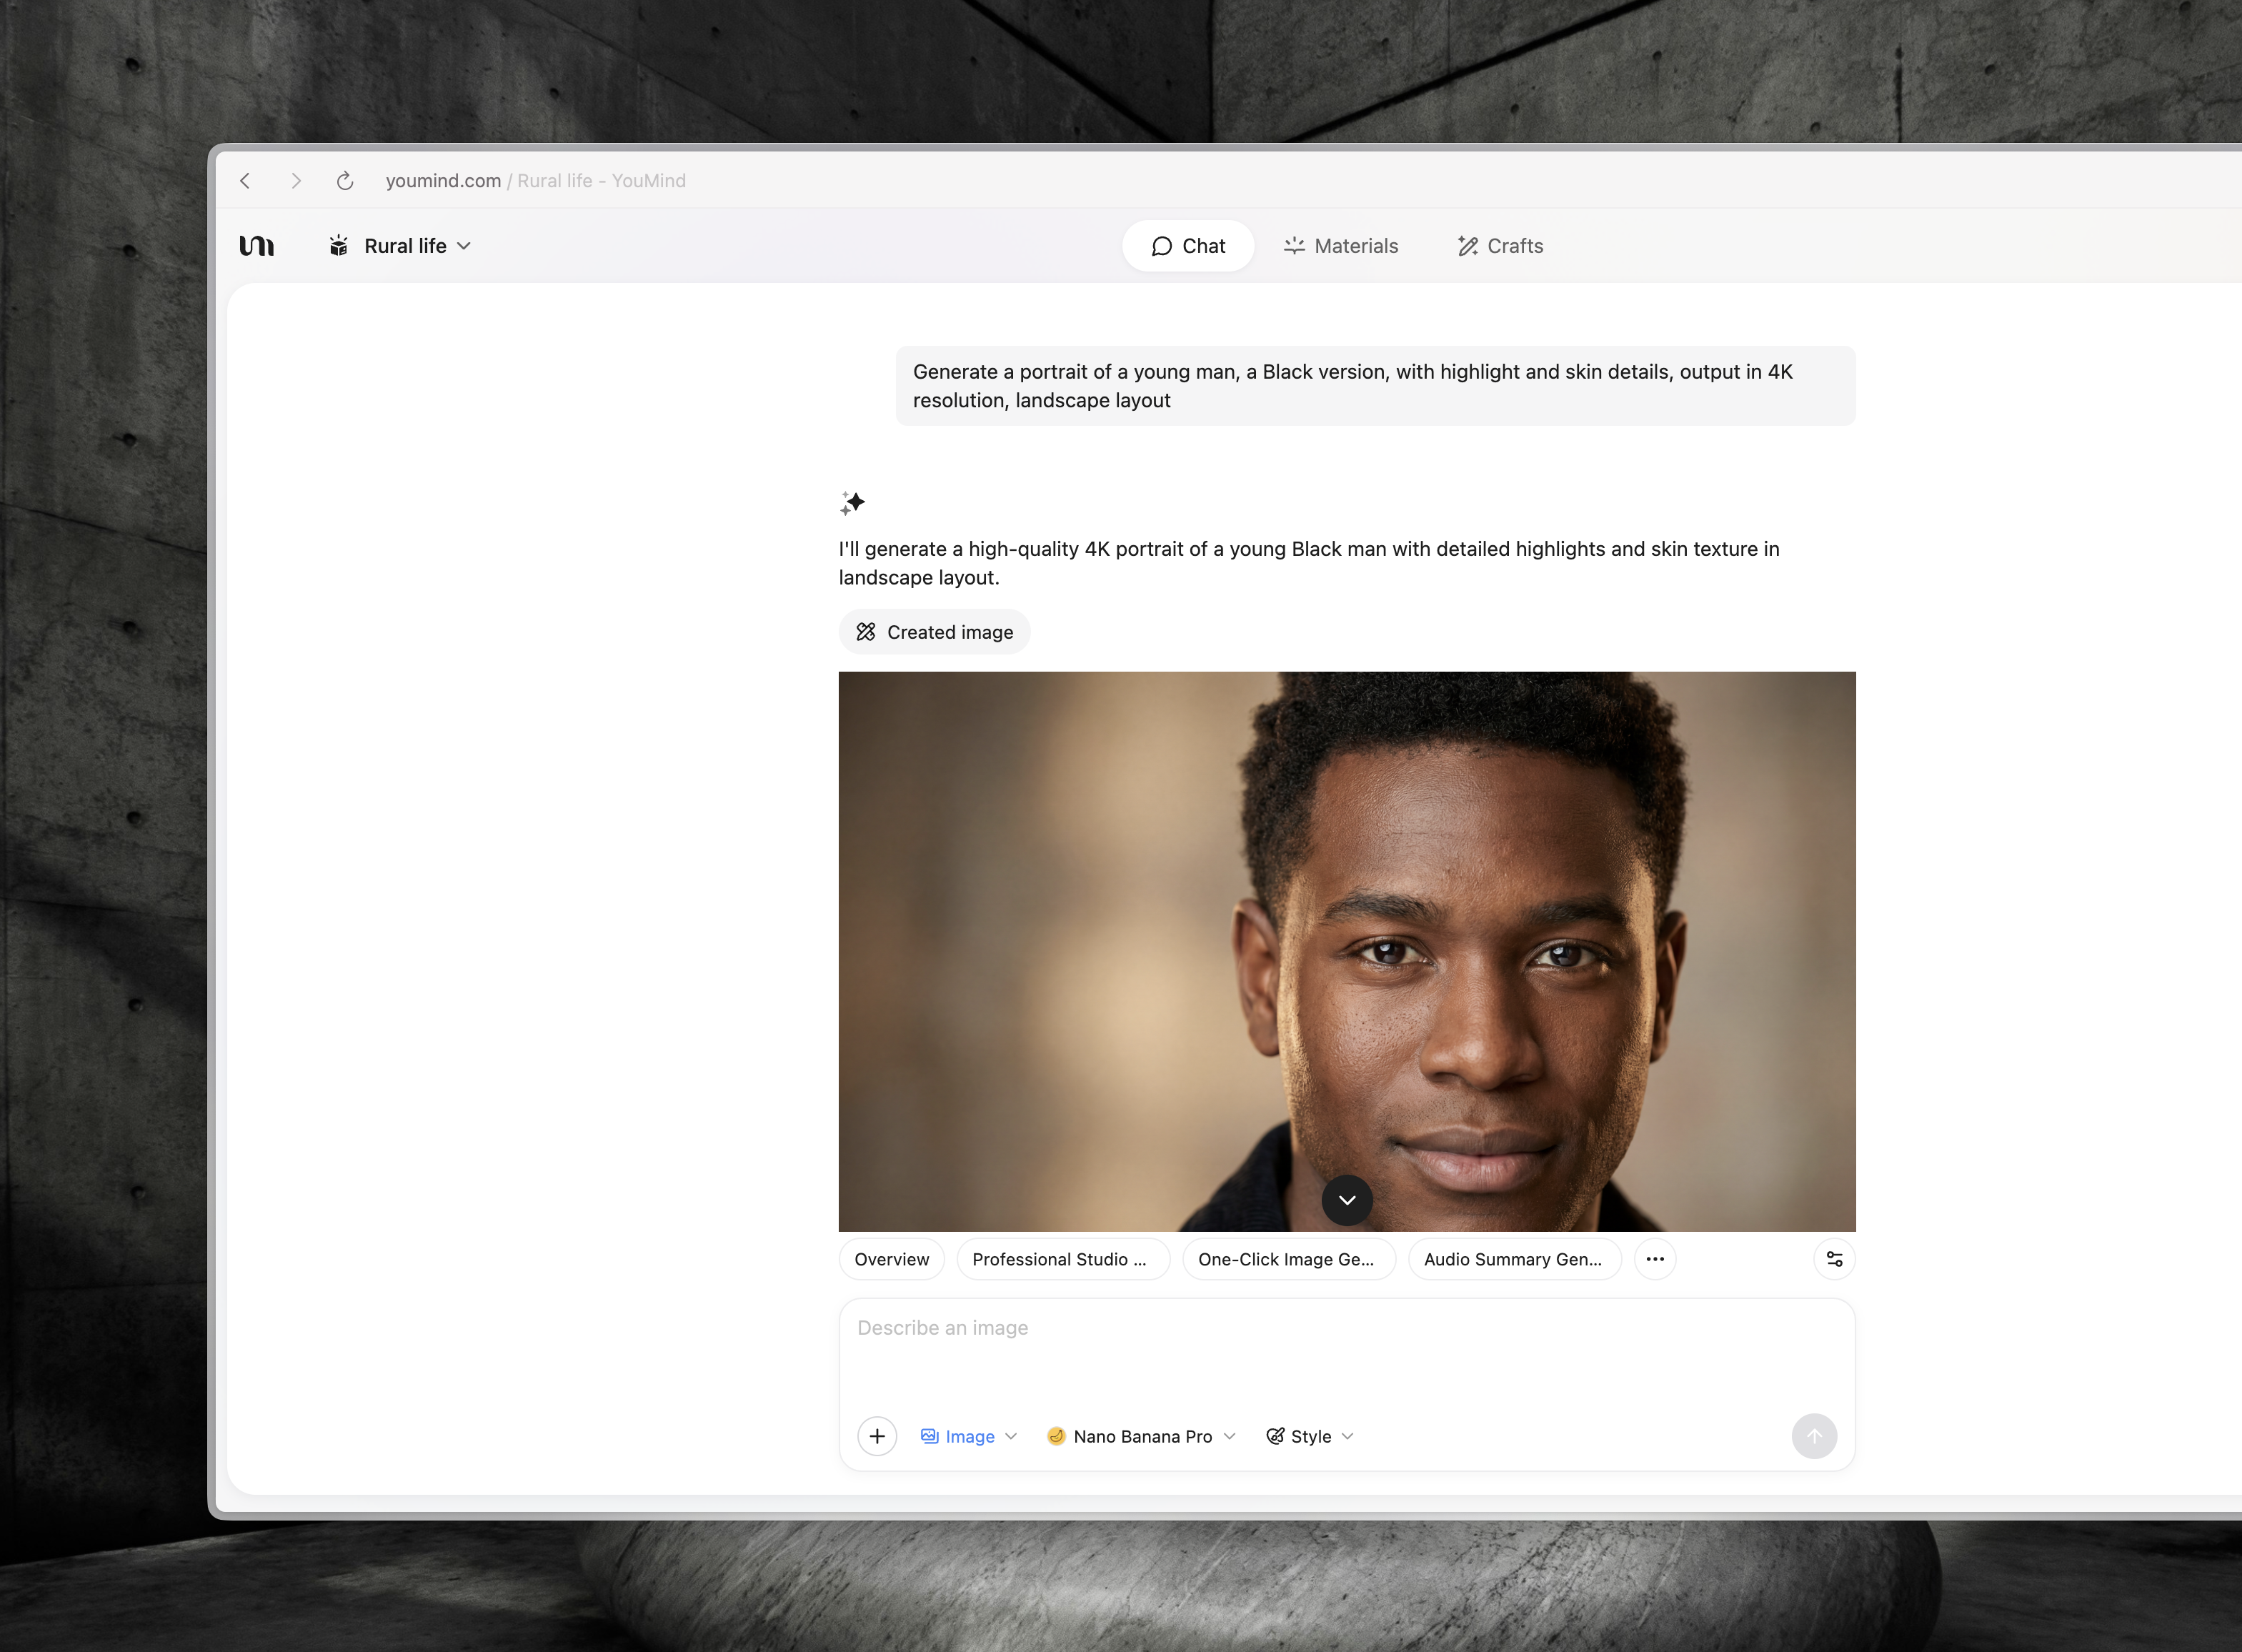This screenshot has height=1652, width=2242.
Task: Select the Chat tab
Action: click(1188, 246)
